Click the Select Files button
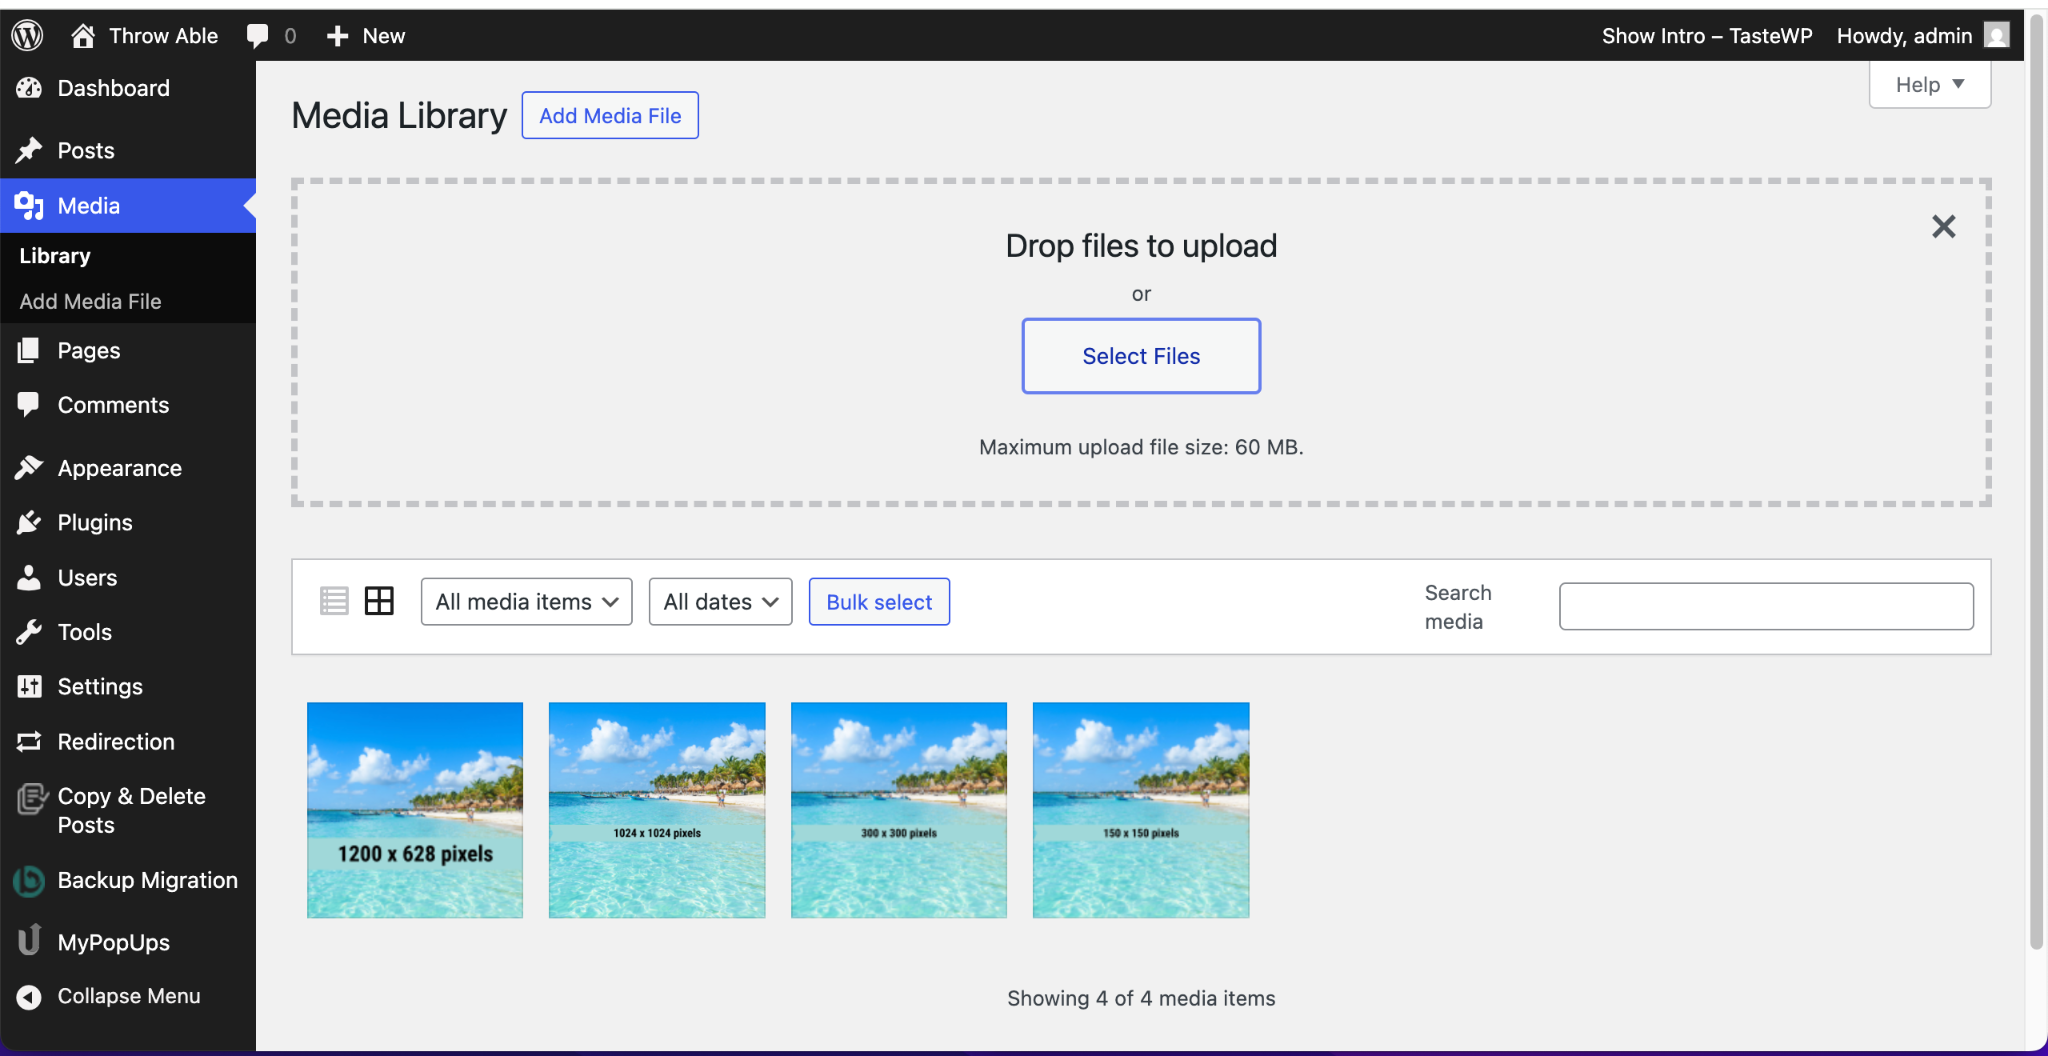This screenshot has height=1056, width=2048. pos(1141,356)
